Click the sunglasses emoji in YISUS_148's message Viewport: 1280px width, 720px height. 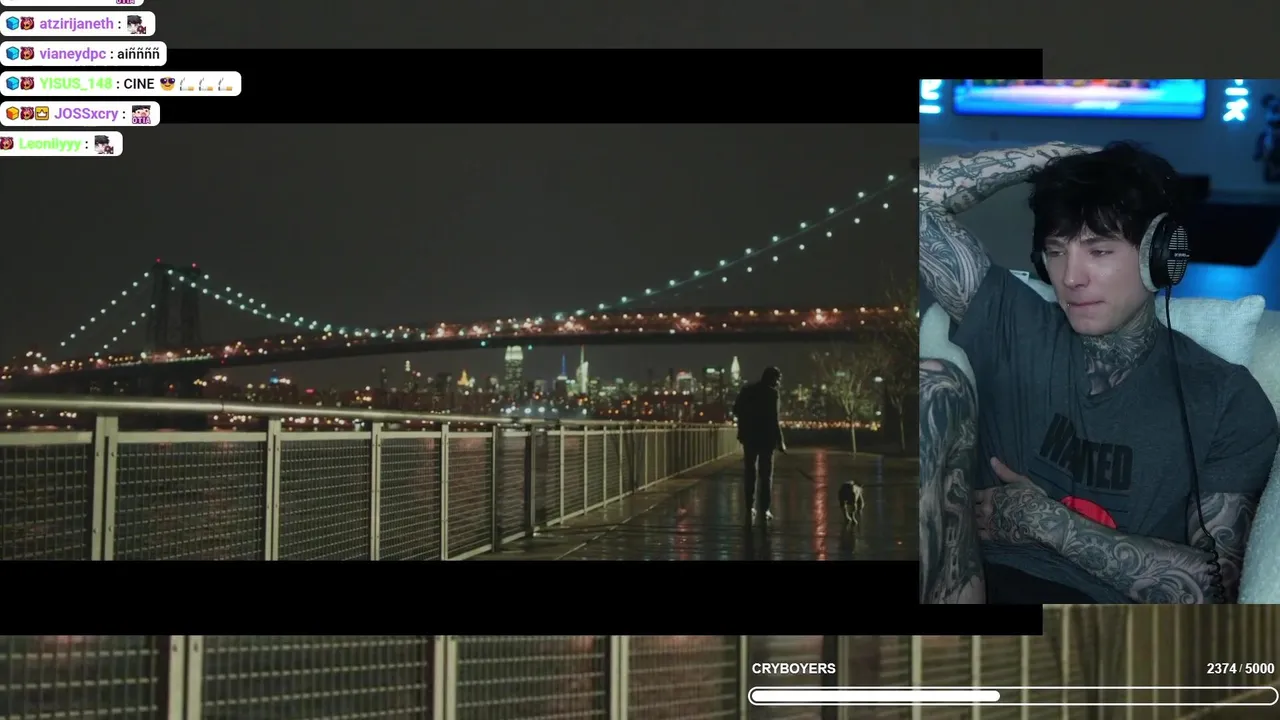click(167, 84)
